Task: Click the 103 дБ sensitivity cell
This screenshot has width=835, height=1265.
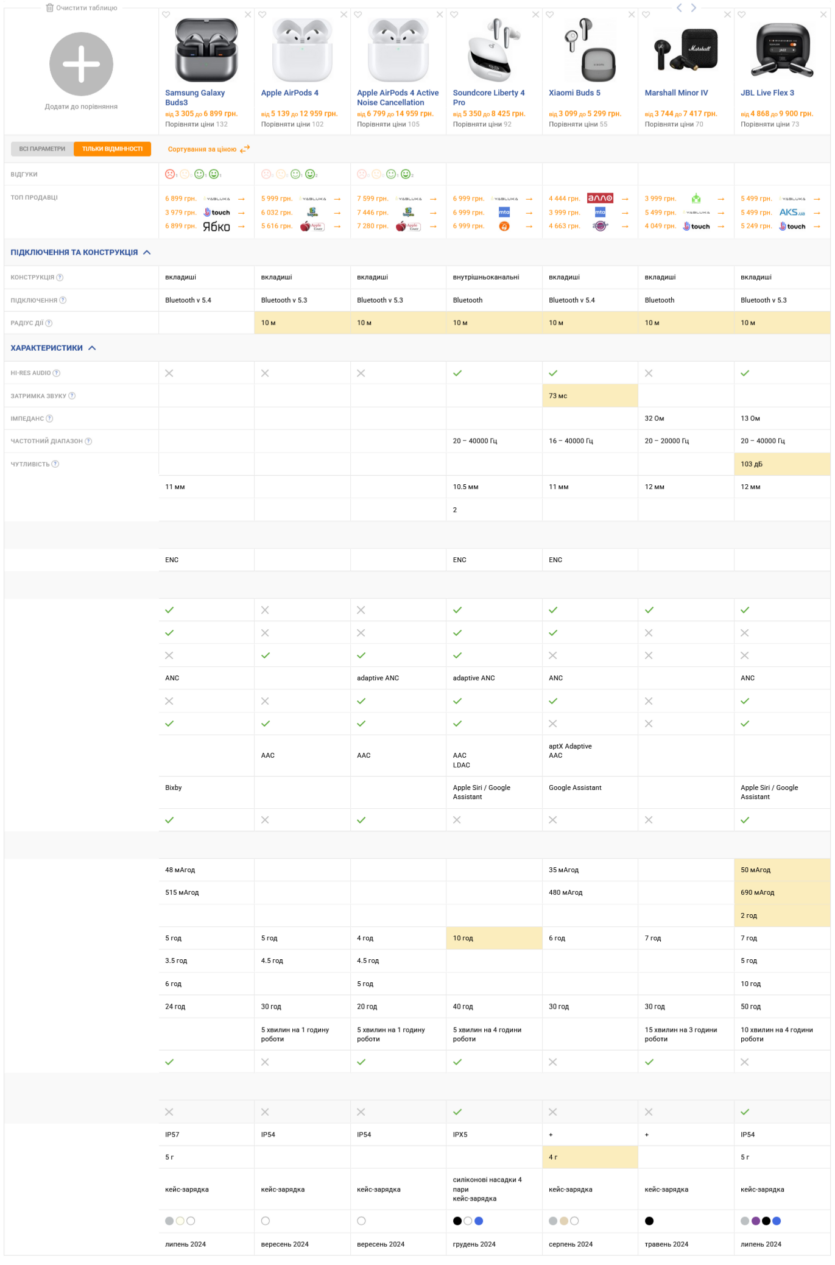Action: point(782,464)
